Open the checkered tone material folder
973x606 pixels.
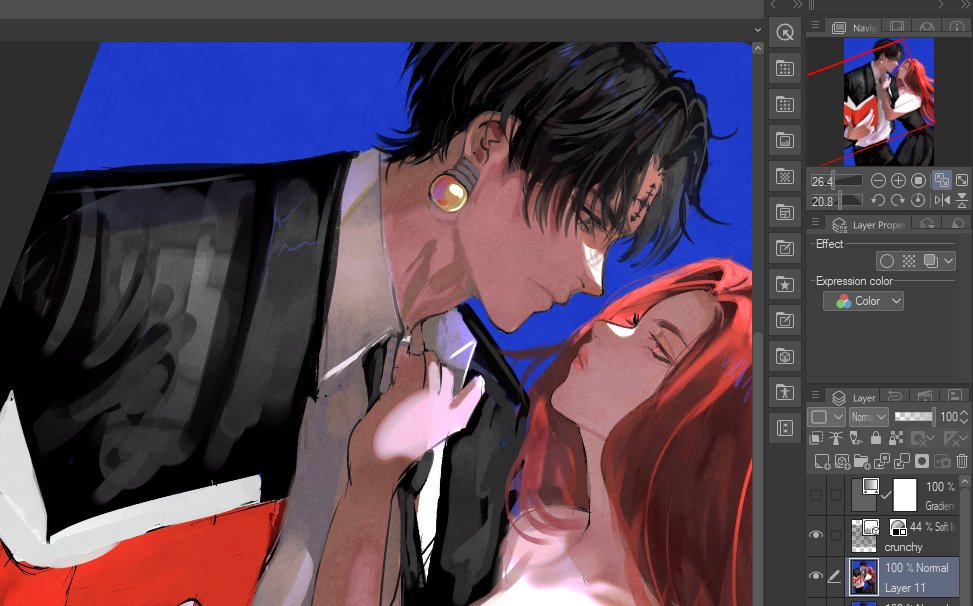click(785, 176)
